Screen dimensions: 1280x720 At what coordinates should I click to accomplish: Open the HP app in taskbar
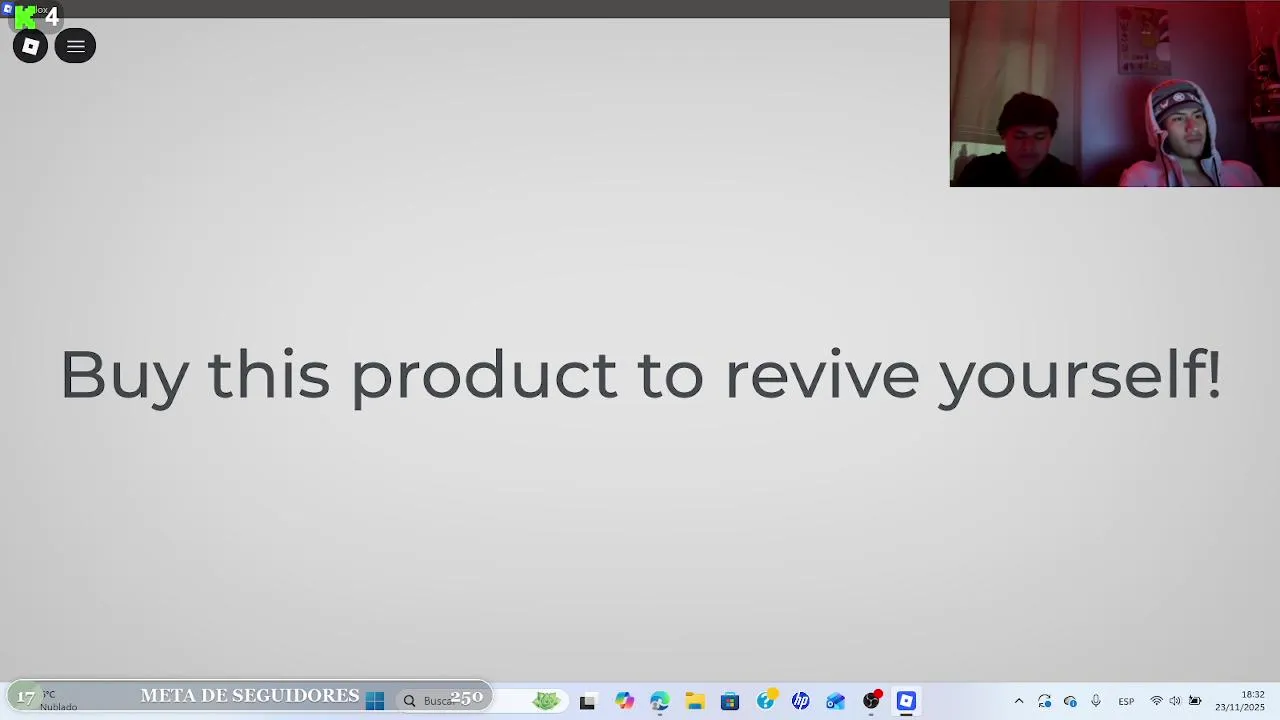tap(801, 701)
